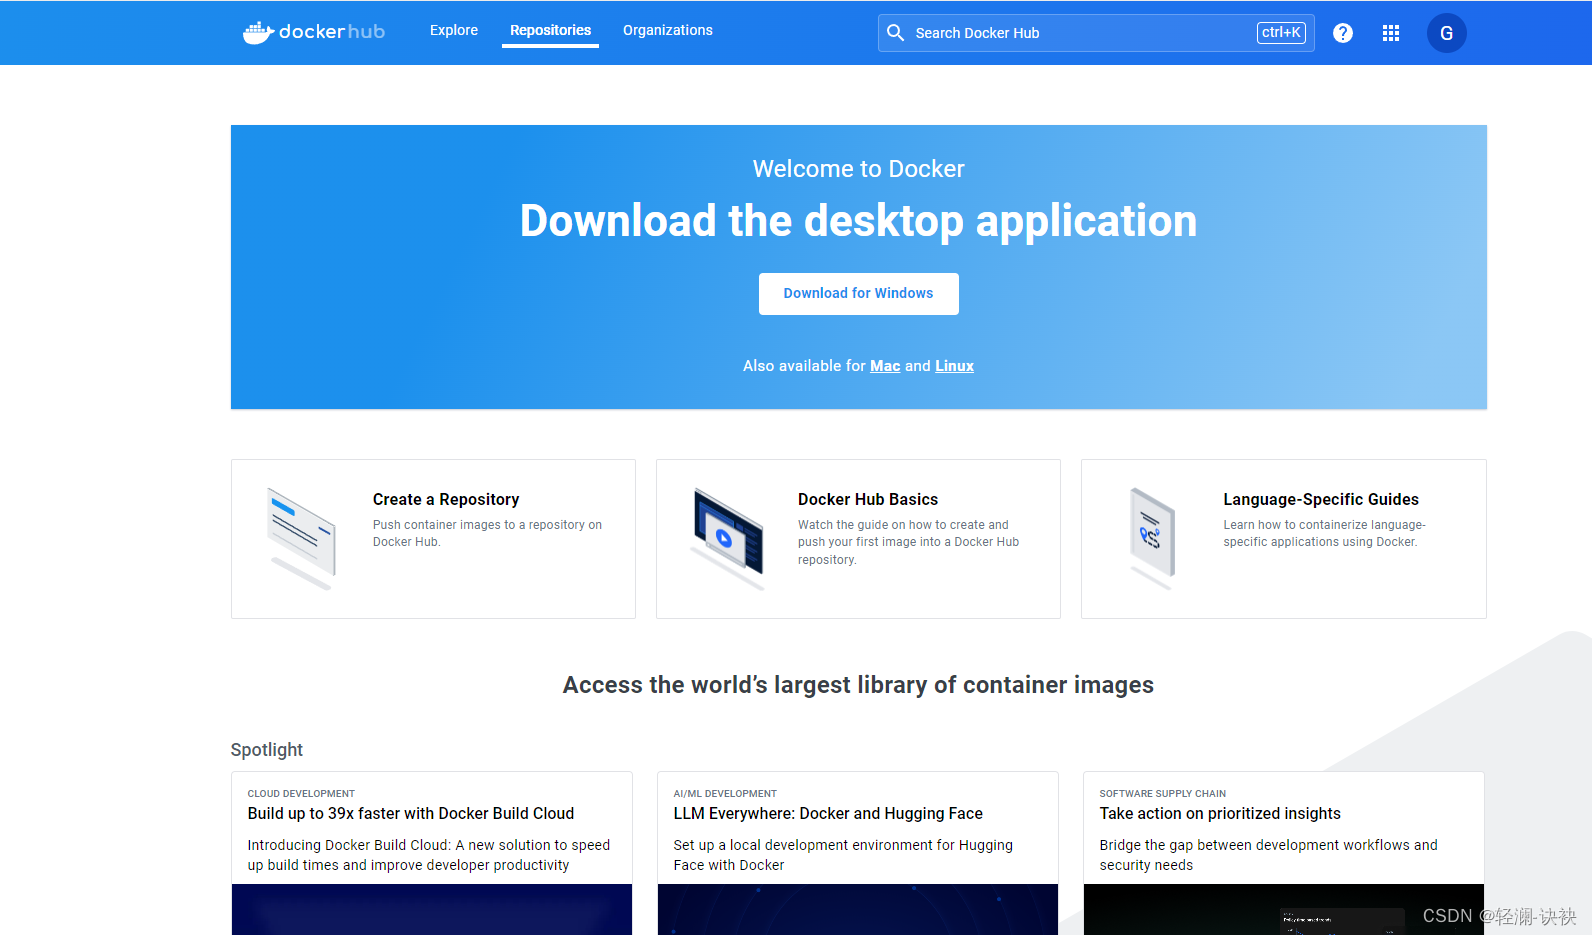Click the Hugging Face card thumbnail

pos(858,909)
